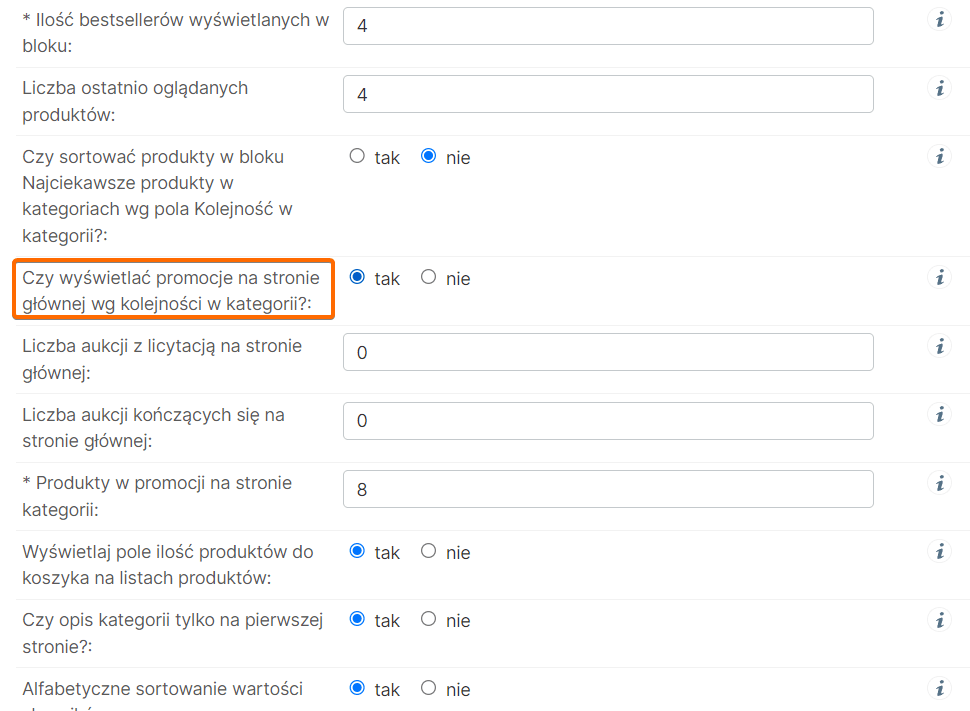Click the highlighted 'Czy wyświetlać promocje' label
Image resolution: width=970 pixels, height=711 pixels.
(172, 290)
